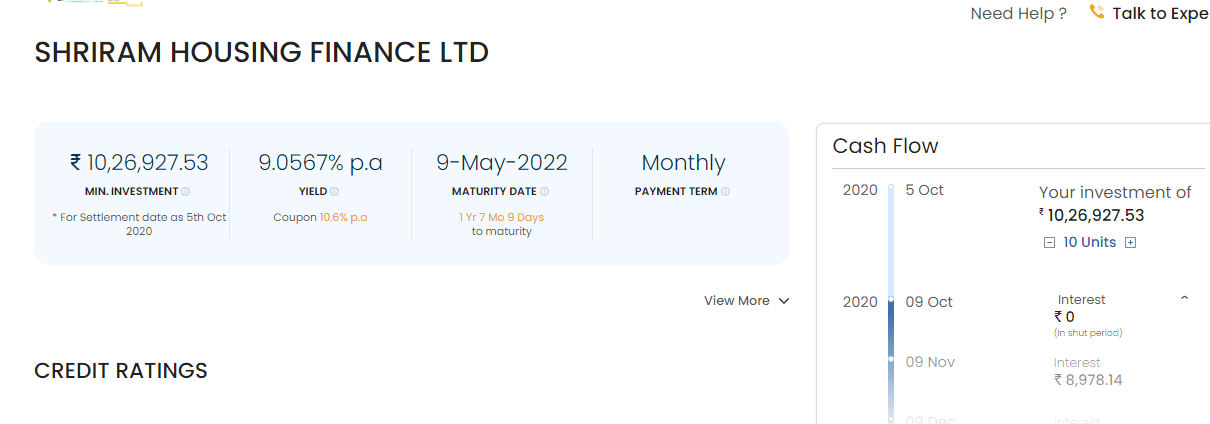Decrease units with the minus icon

(x=1049, y=242)
